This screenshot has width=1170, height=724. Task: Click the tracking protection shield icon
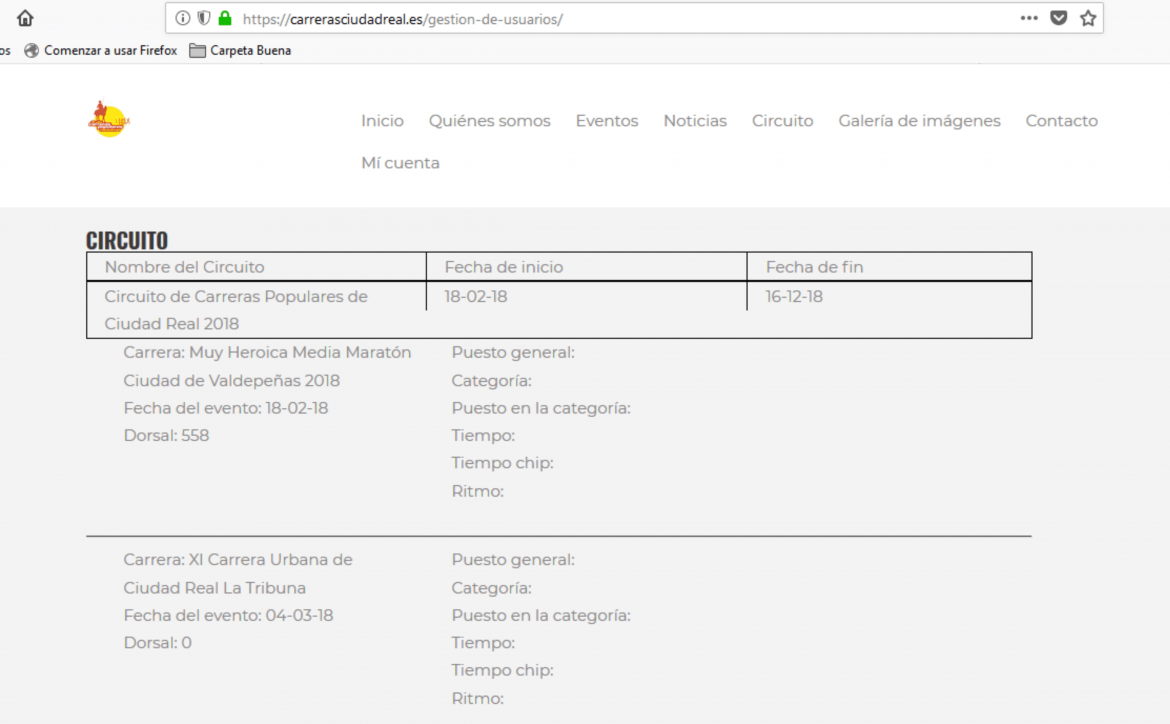(204, 18)
